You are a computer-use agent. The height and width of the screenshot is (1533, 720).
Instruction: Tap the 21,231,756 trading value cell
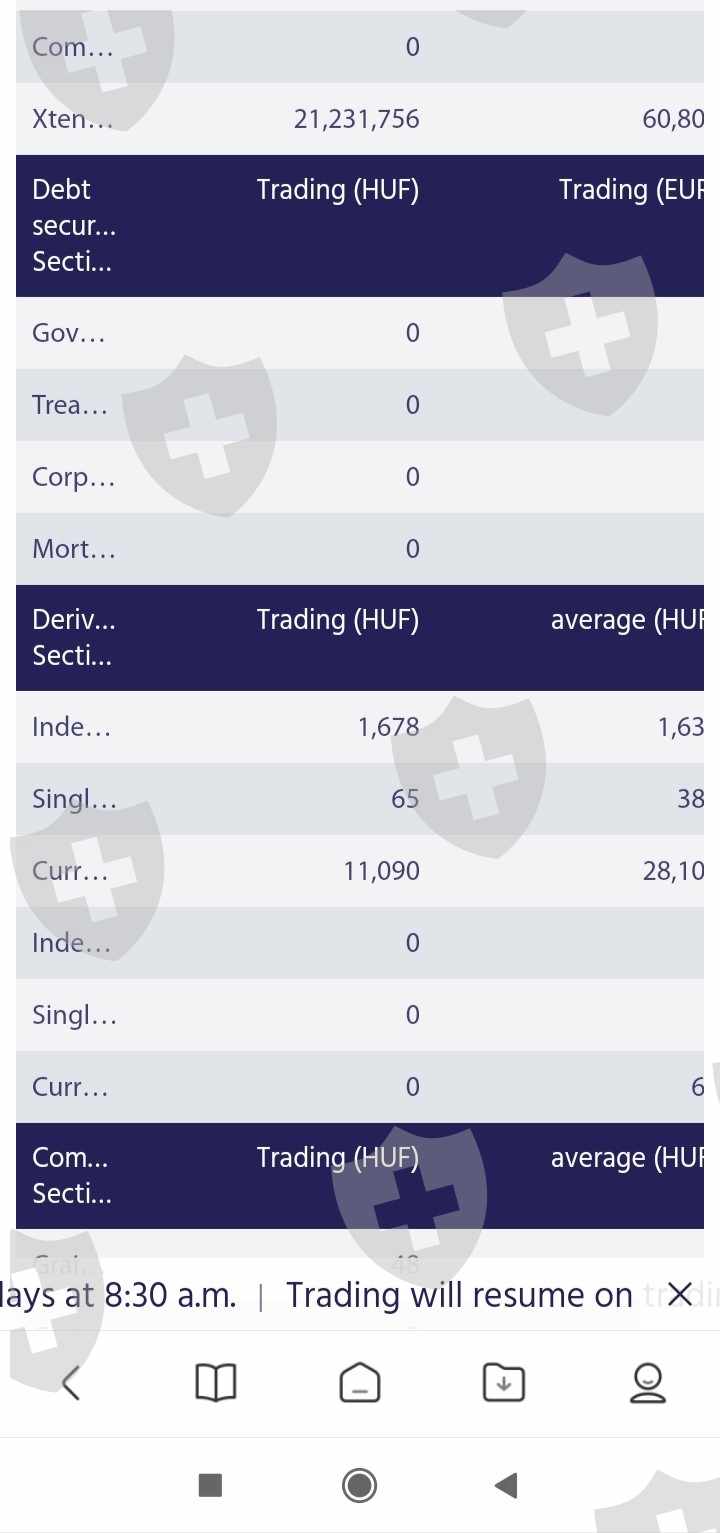click(357, 119)
